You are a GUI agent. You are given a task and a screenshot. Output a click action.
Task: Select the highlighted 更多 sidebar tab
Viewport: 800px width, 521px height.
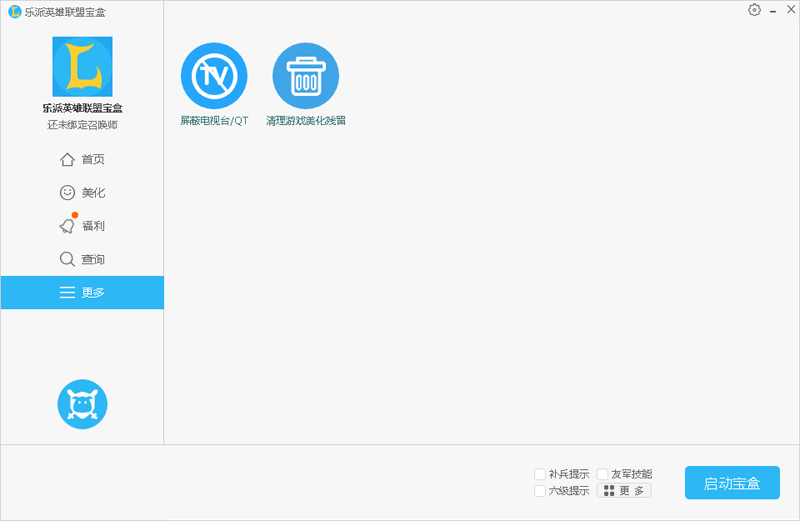click(82, 293)
